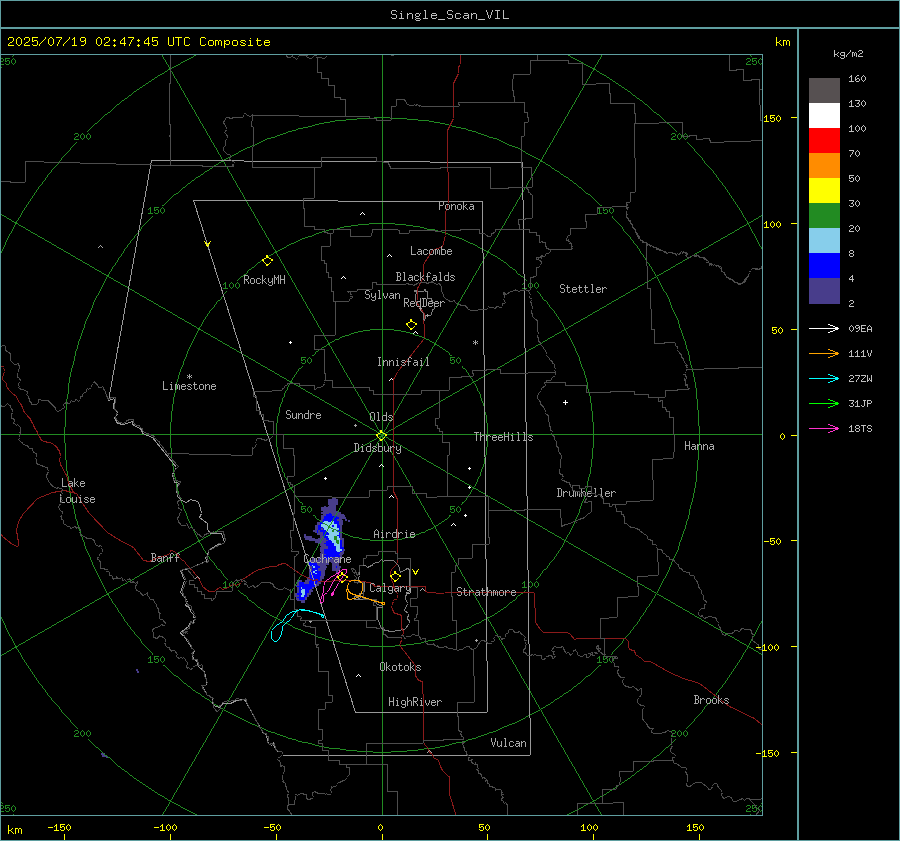Click the green 31JP track arrow
The image size is (900, 841).
coord(824,404)
